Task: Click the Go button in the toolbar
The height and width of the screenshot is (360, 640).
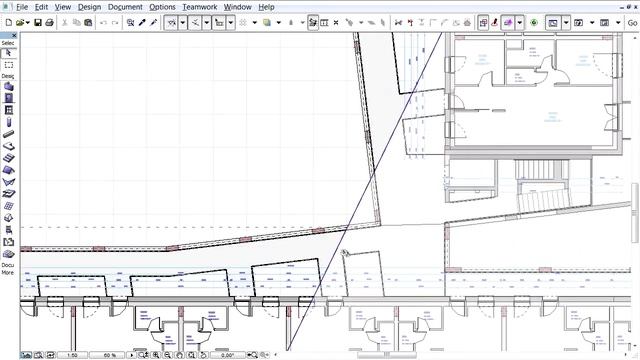Action: [x=632, y=23]
